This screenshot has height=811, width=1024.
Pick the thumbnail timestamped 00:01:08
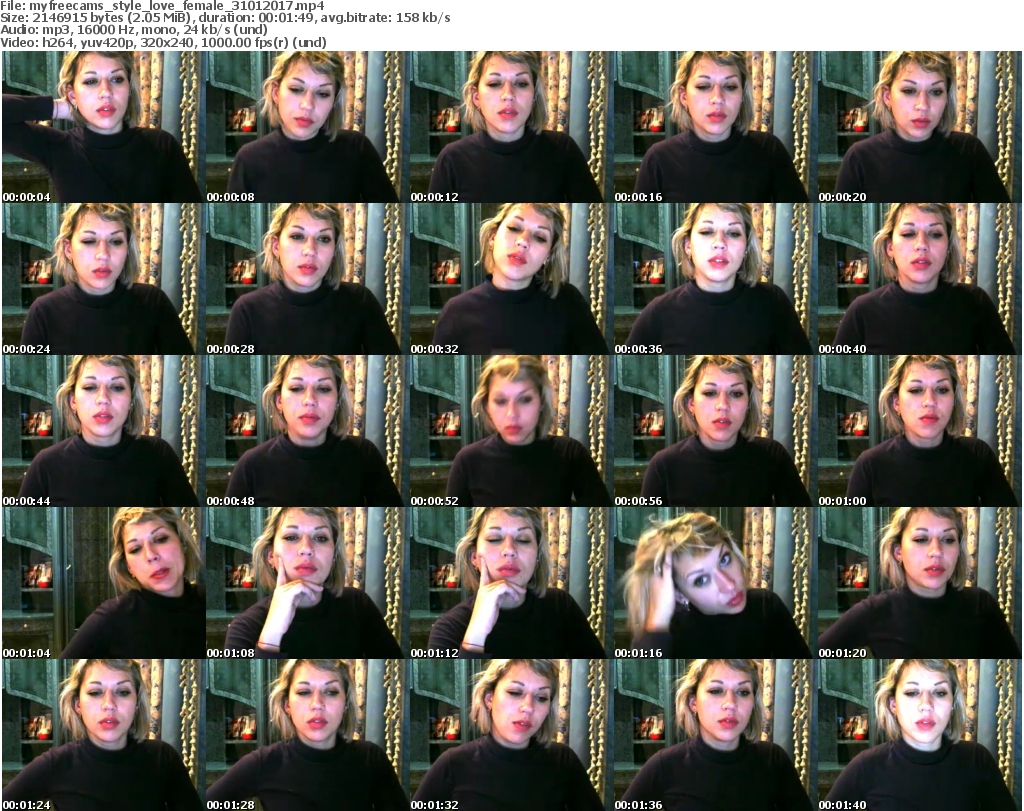coord(307,583)
